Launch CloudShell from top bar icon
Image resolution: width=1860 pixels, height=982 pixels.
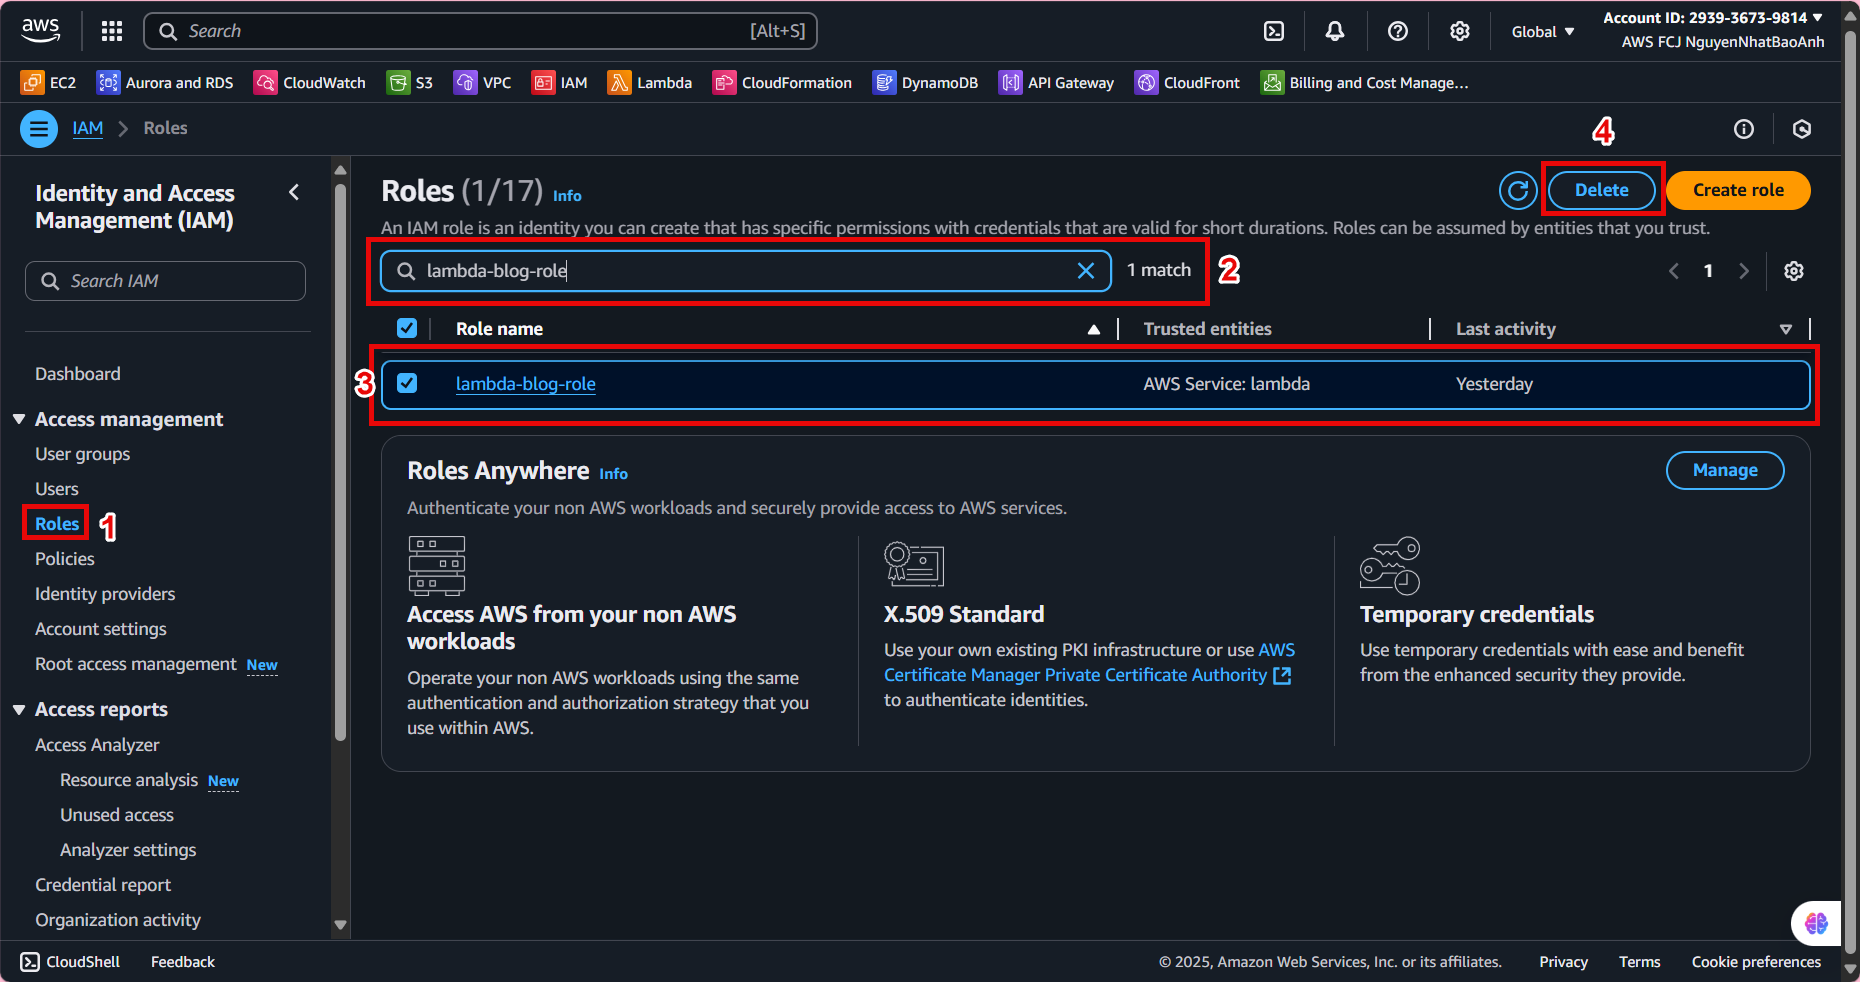coord(1274,31)
